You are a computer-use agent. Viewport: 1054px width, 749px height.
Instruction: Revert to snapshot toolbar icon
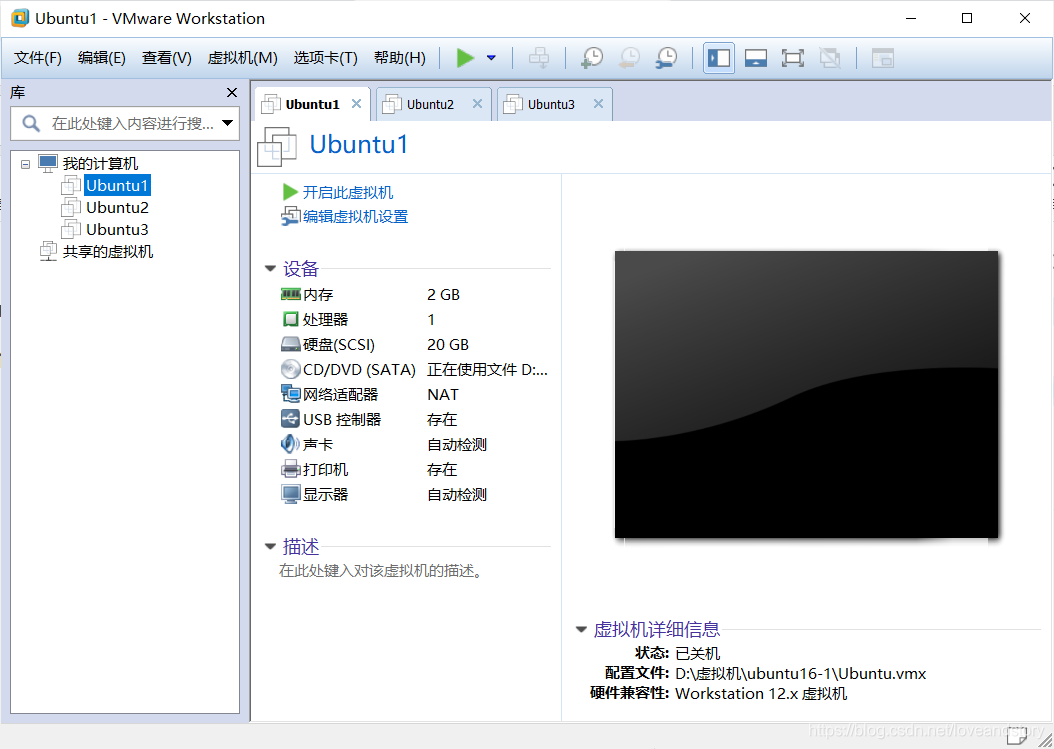[629, 58]
